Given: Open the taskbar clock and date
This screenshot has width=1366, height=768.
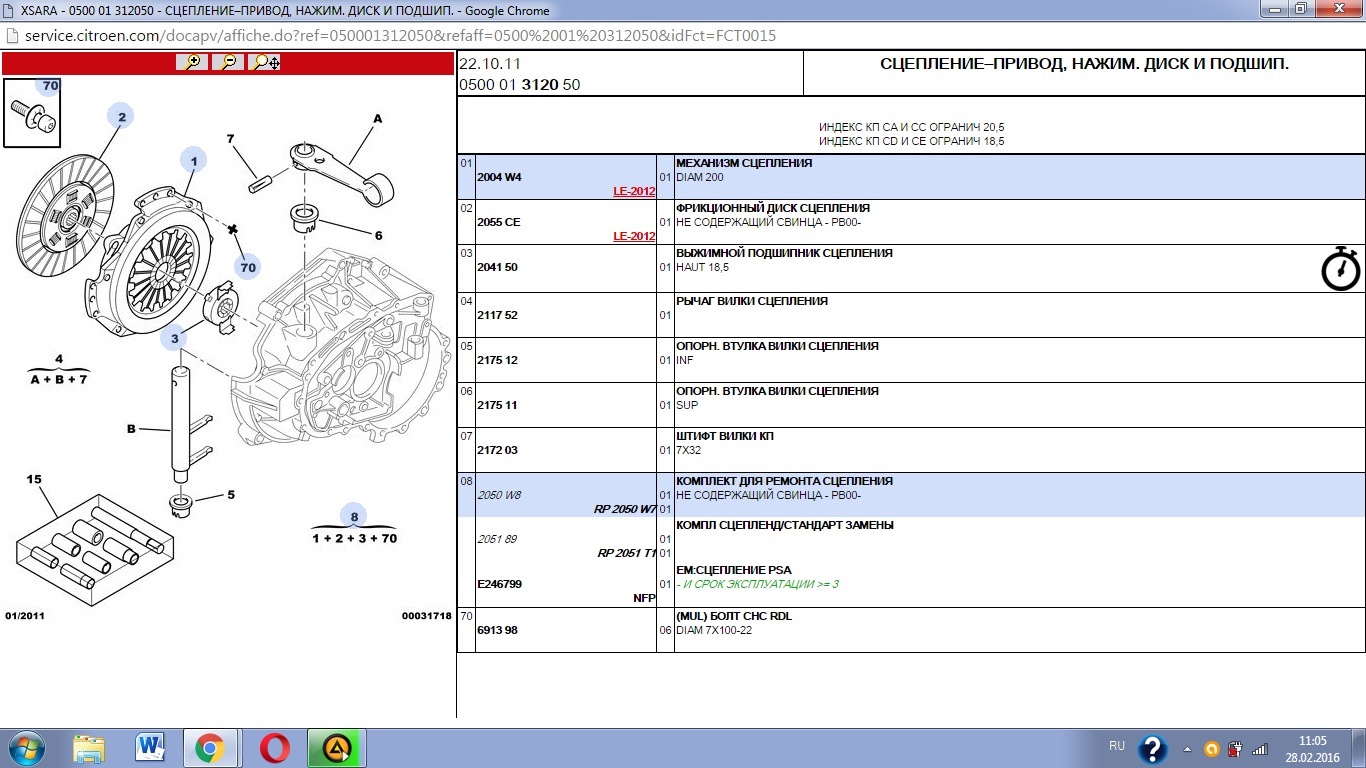Looking at the screenshot, I should 1312,749.
